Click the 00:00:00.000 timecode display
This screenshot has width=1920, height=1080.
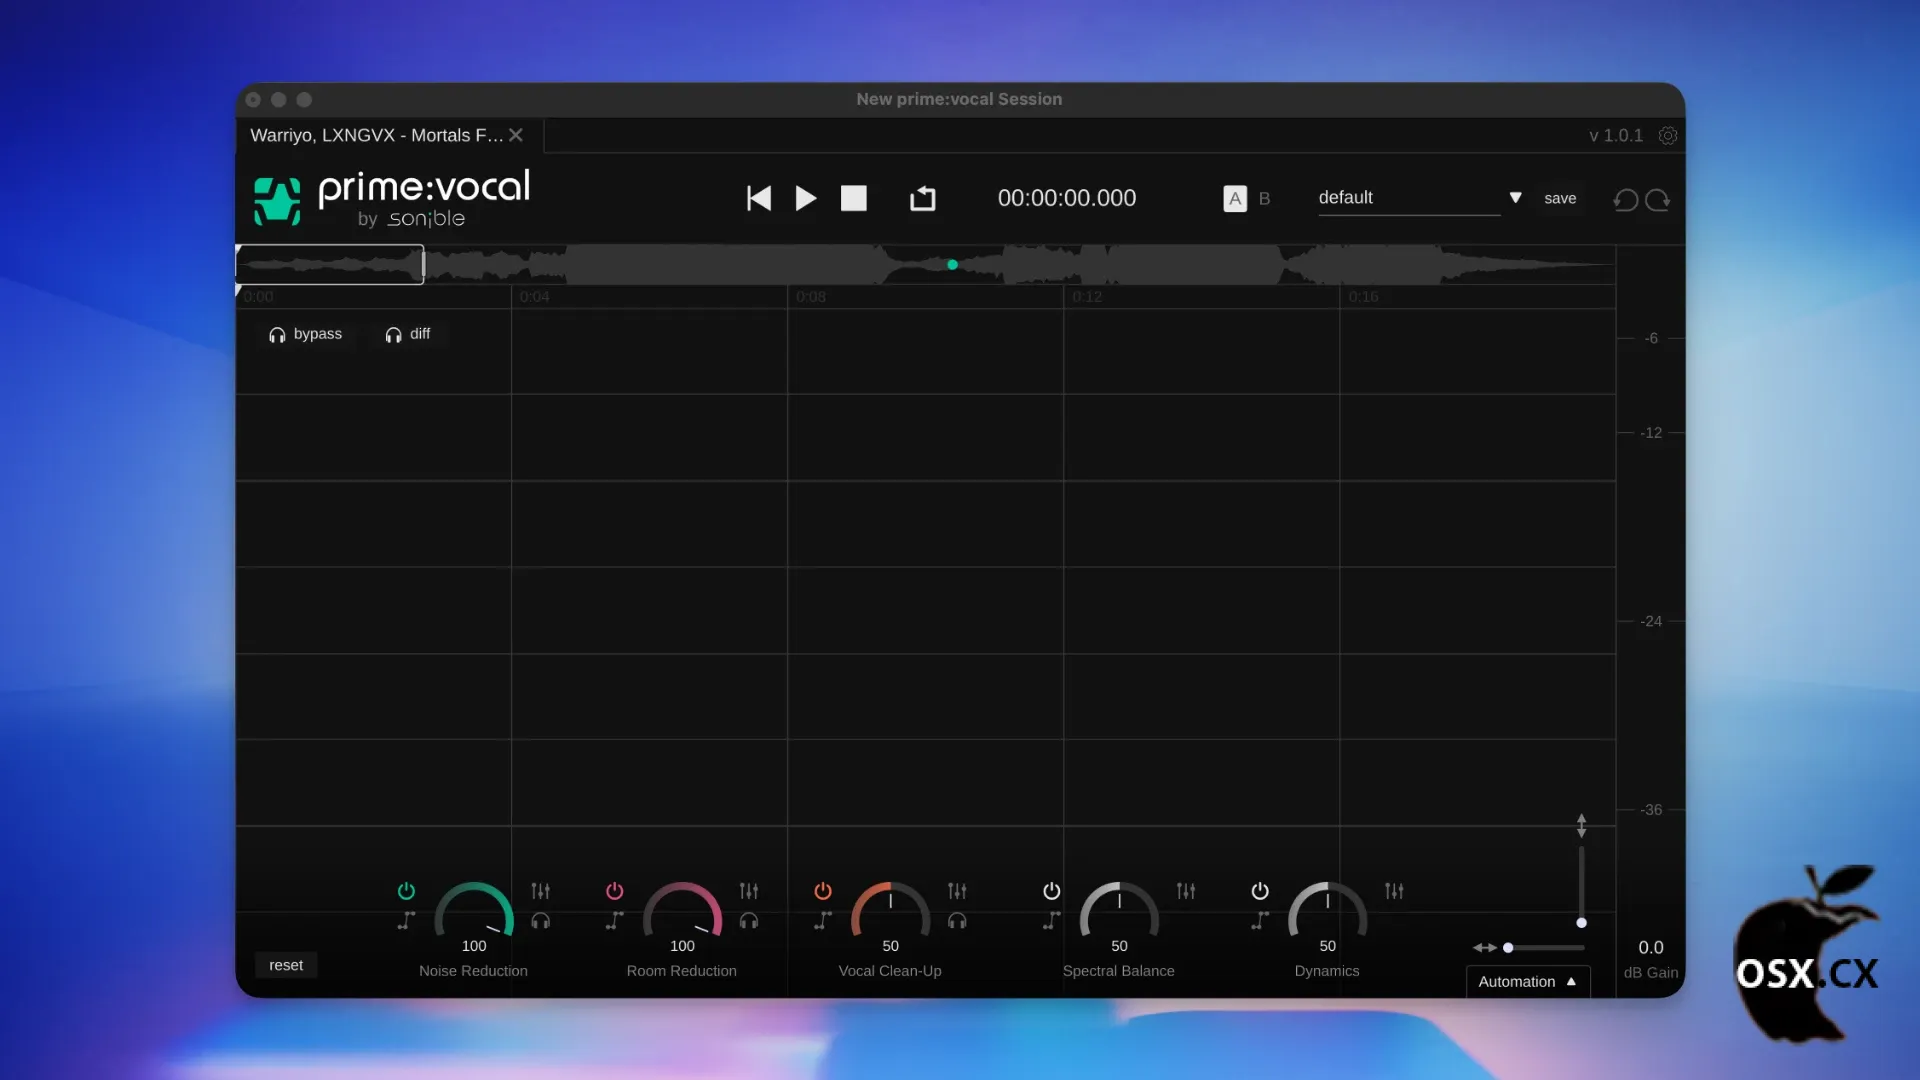[1067, 198]
